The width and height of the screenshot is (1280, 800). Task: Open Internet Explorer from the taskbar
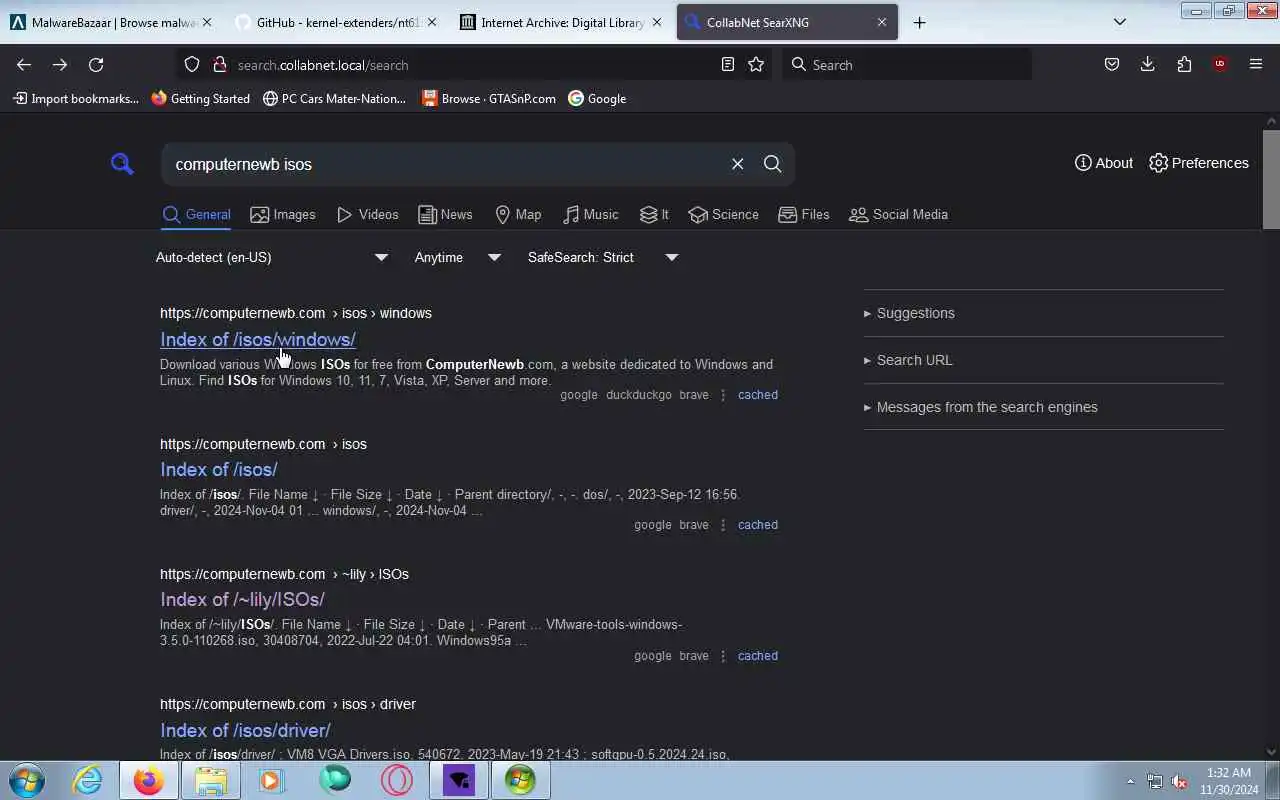[88, 780]
